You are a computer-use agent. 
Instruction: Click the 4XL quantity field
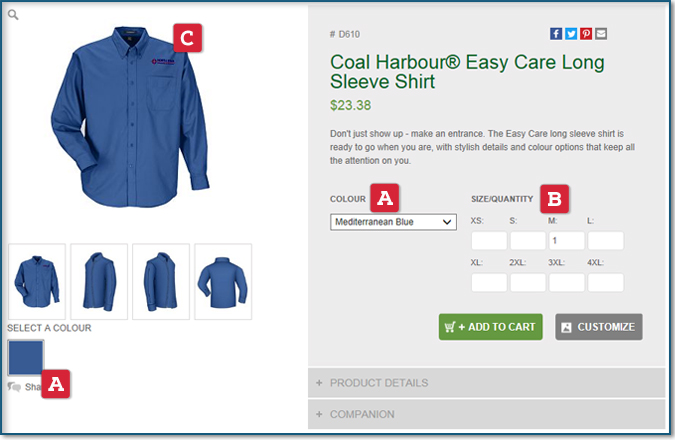pos(606,283)
